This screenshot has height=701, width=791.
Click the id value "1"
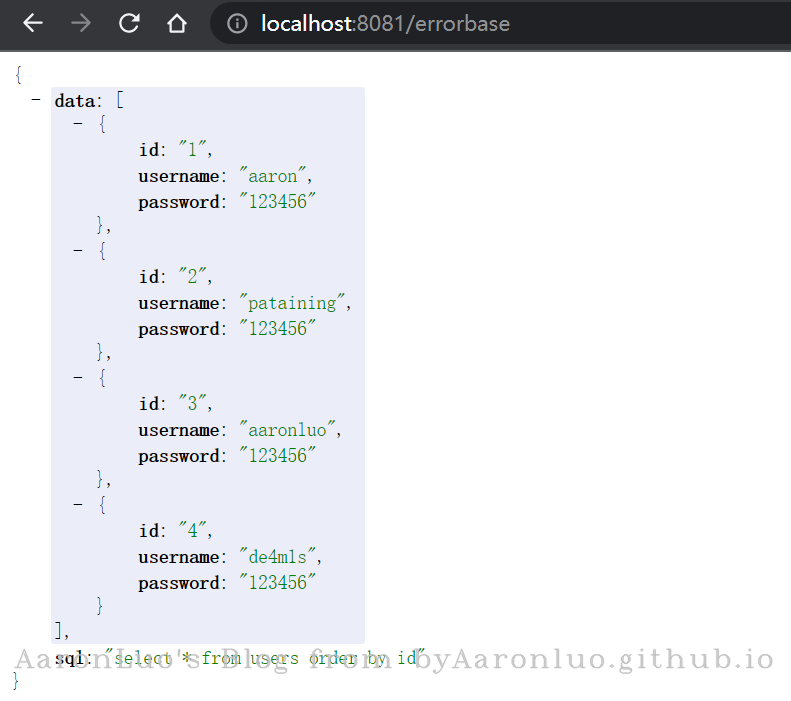coord(193,151)
